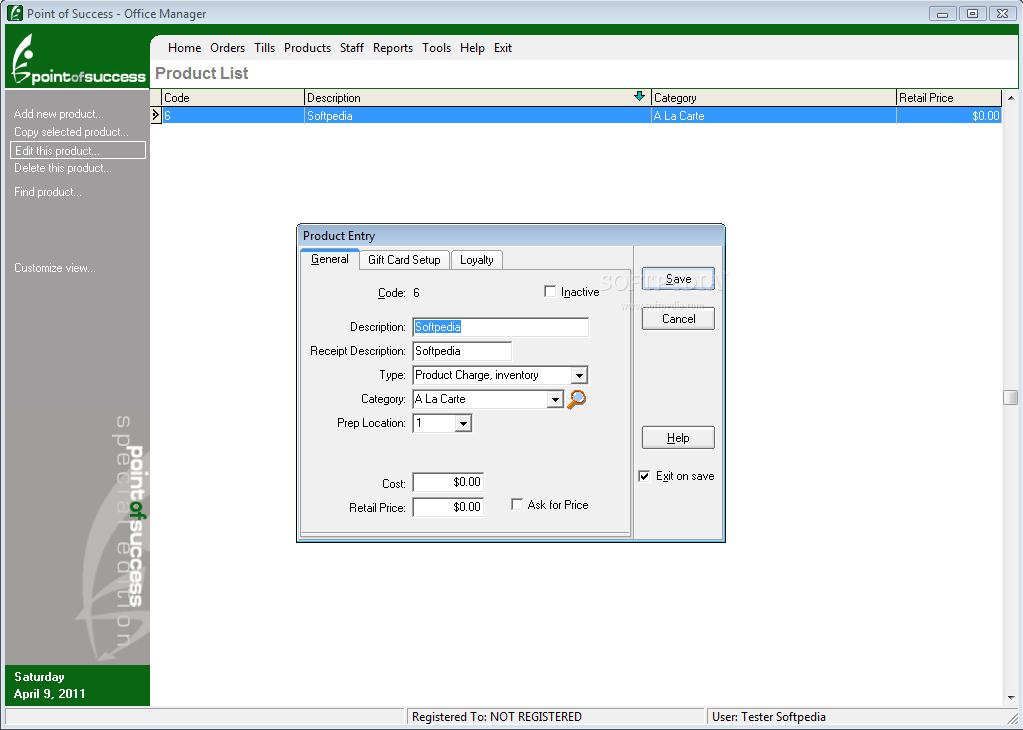Click the category lookup magnifier icon

point(576,399)
